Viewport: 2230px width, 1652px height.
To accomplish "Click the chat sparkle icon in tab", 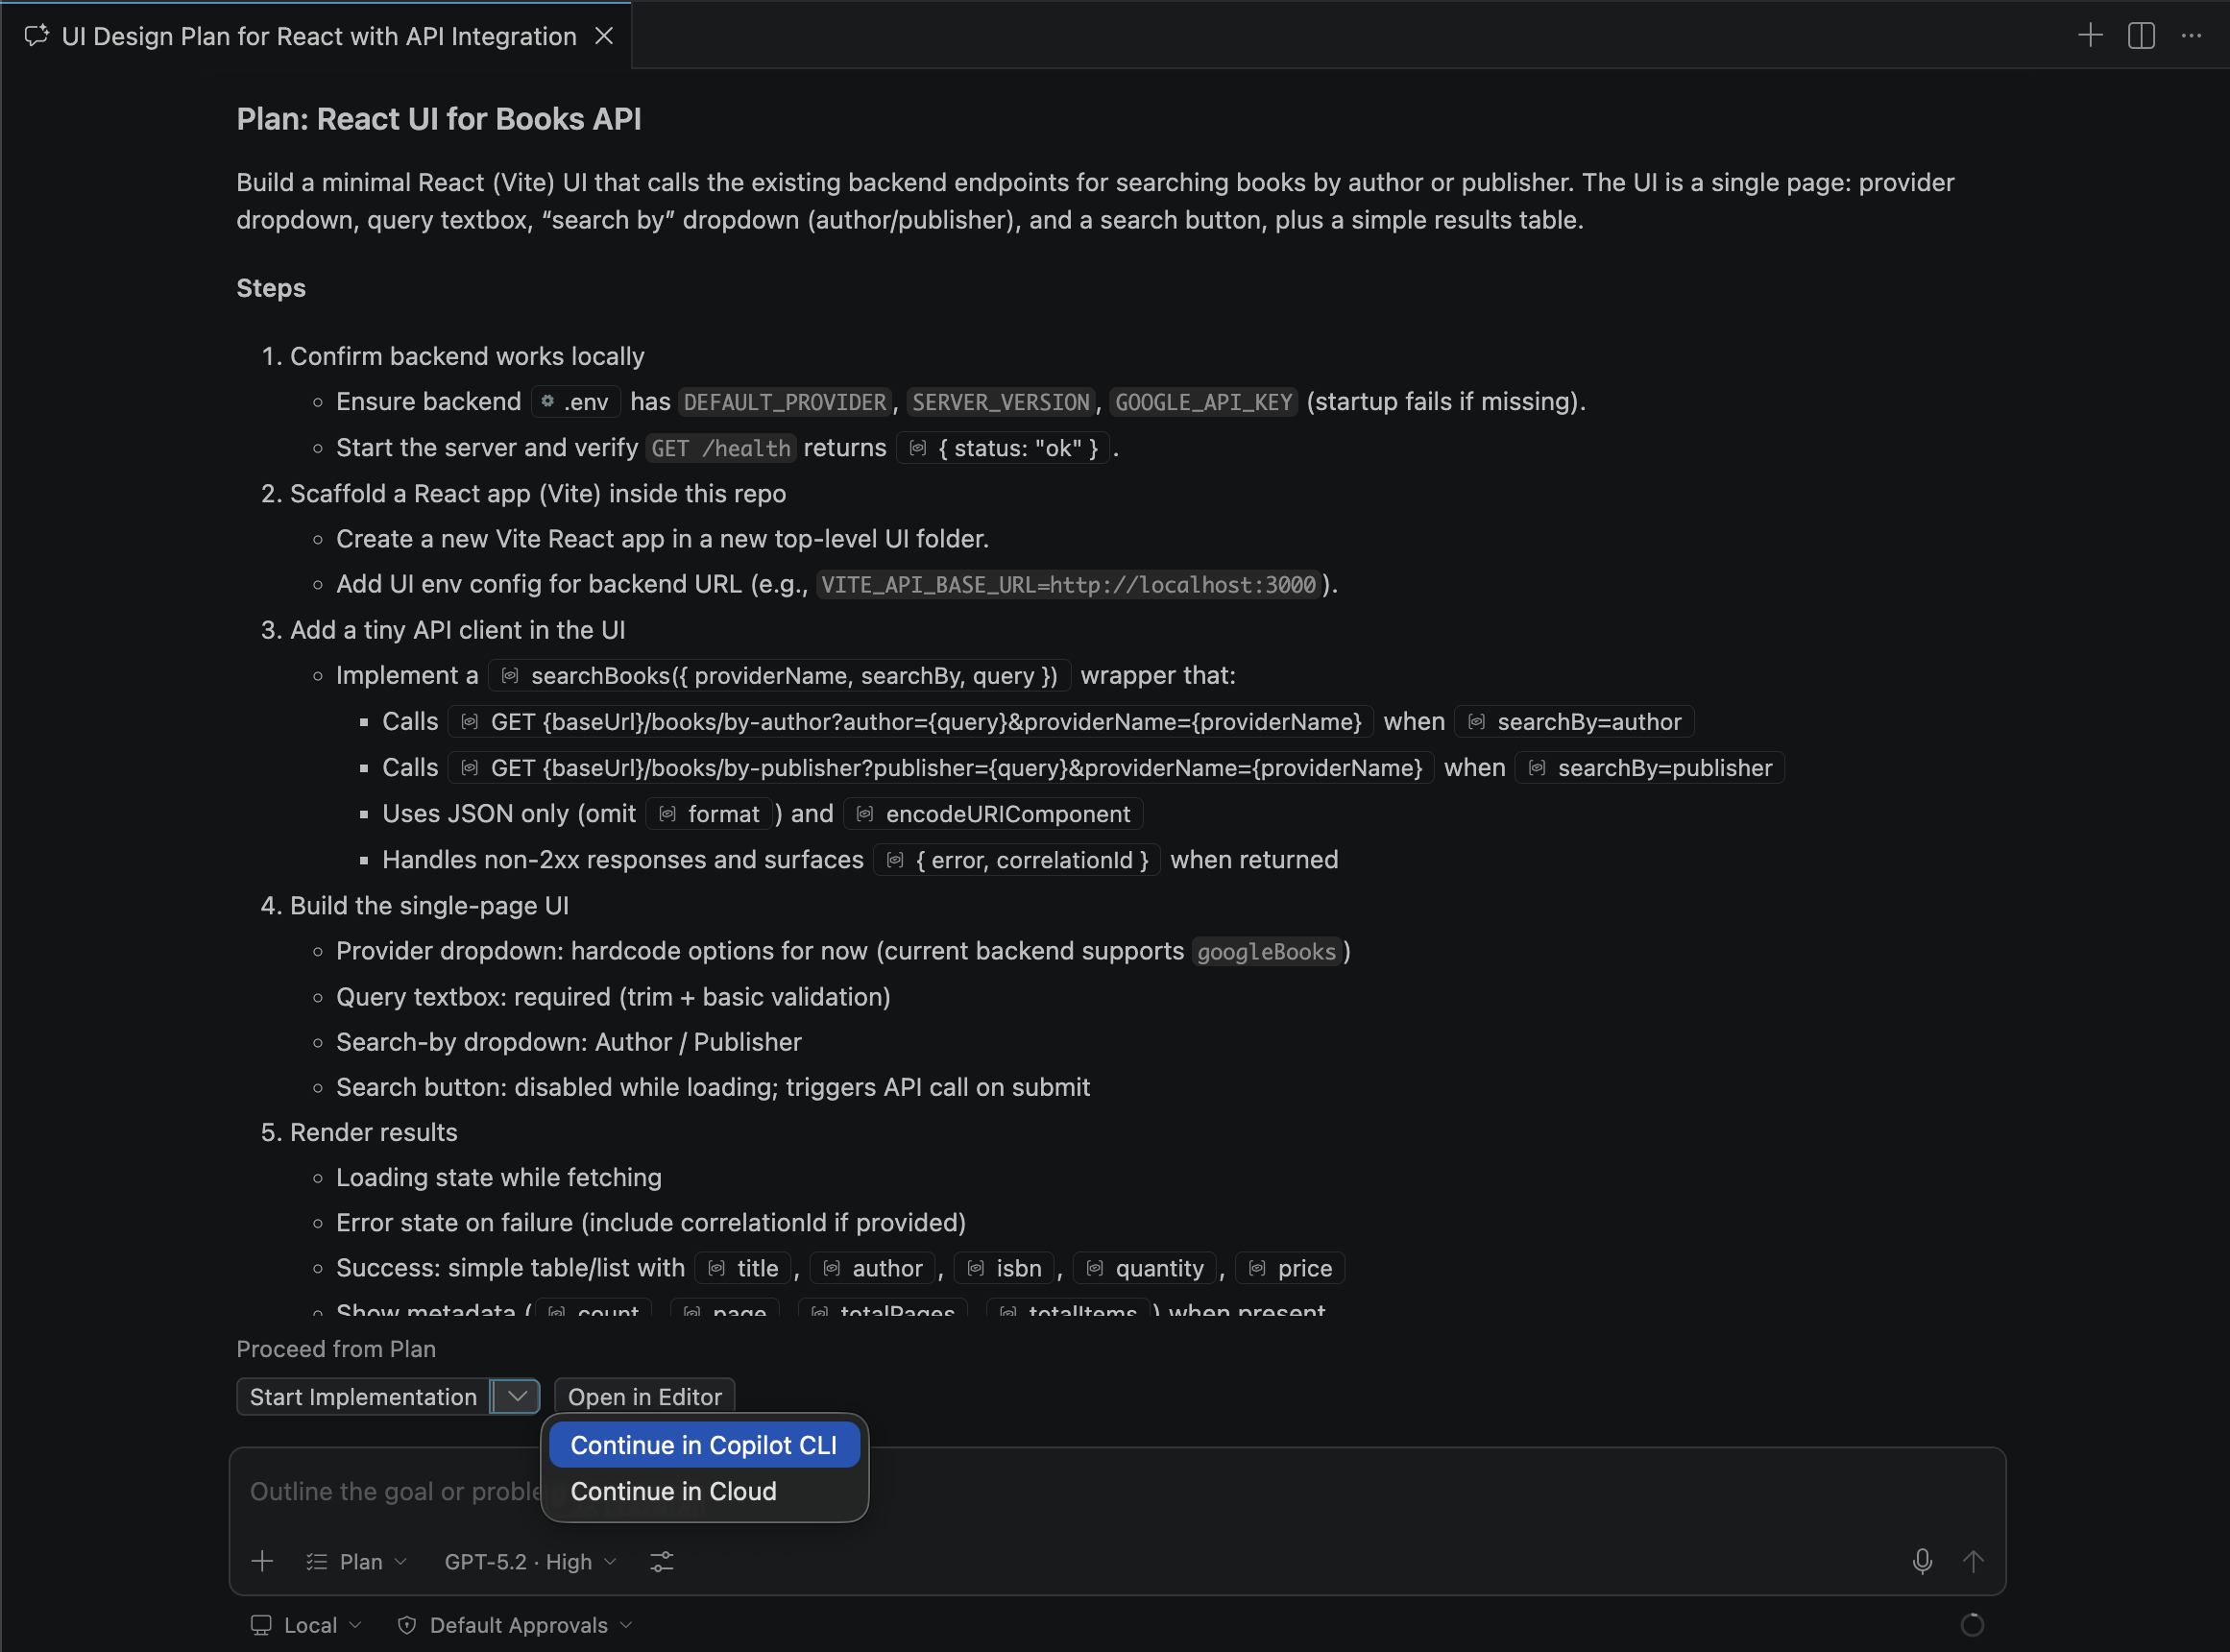I will tap(37, 36).
